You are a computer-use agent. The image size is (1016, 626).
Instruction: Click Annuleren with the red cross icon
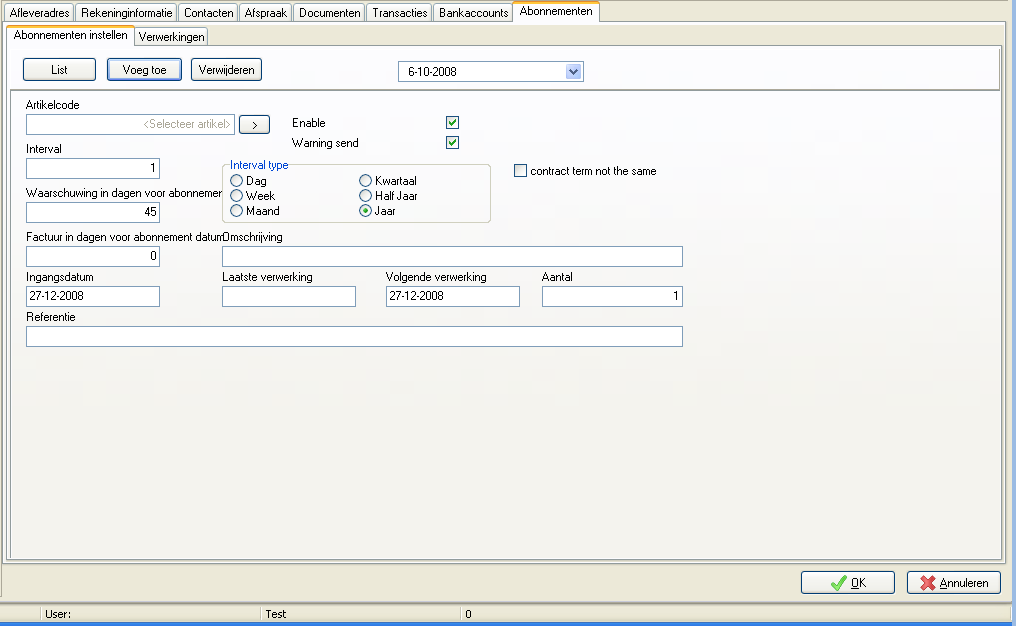[954, 583]
